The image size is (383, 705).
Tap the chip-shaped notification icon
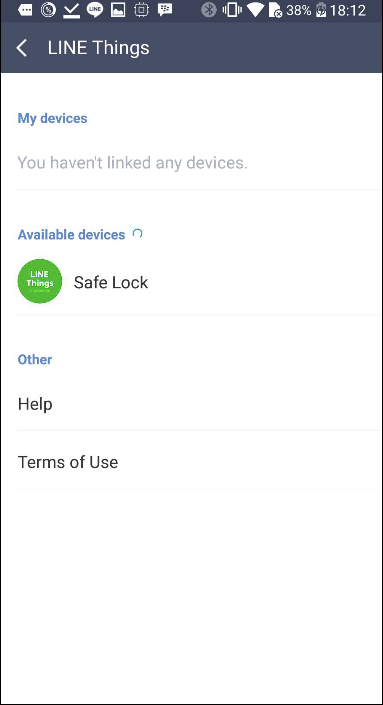141,10
